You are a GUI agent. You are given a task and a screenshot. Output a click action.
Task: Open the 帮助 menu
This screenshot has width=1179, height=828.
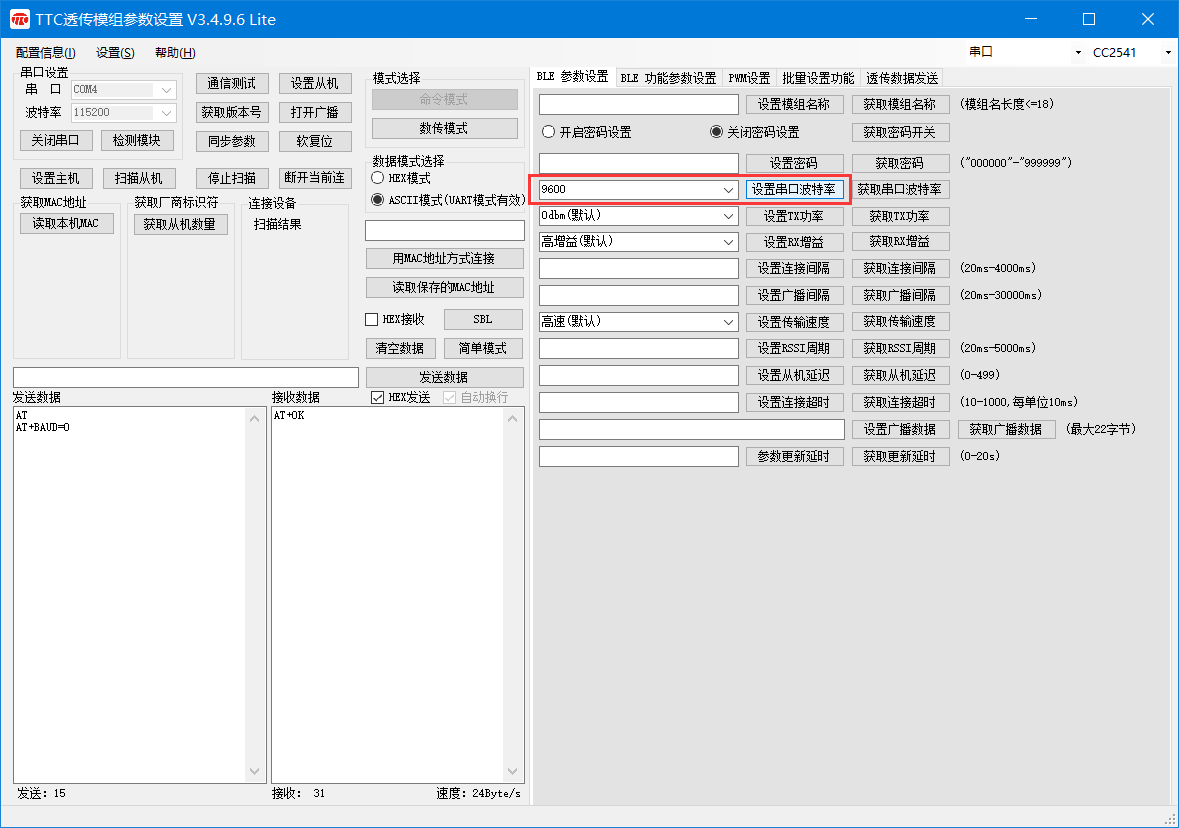[173, 52]
